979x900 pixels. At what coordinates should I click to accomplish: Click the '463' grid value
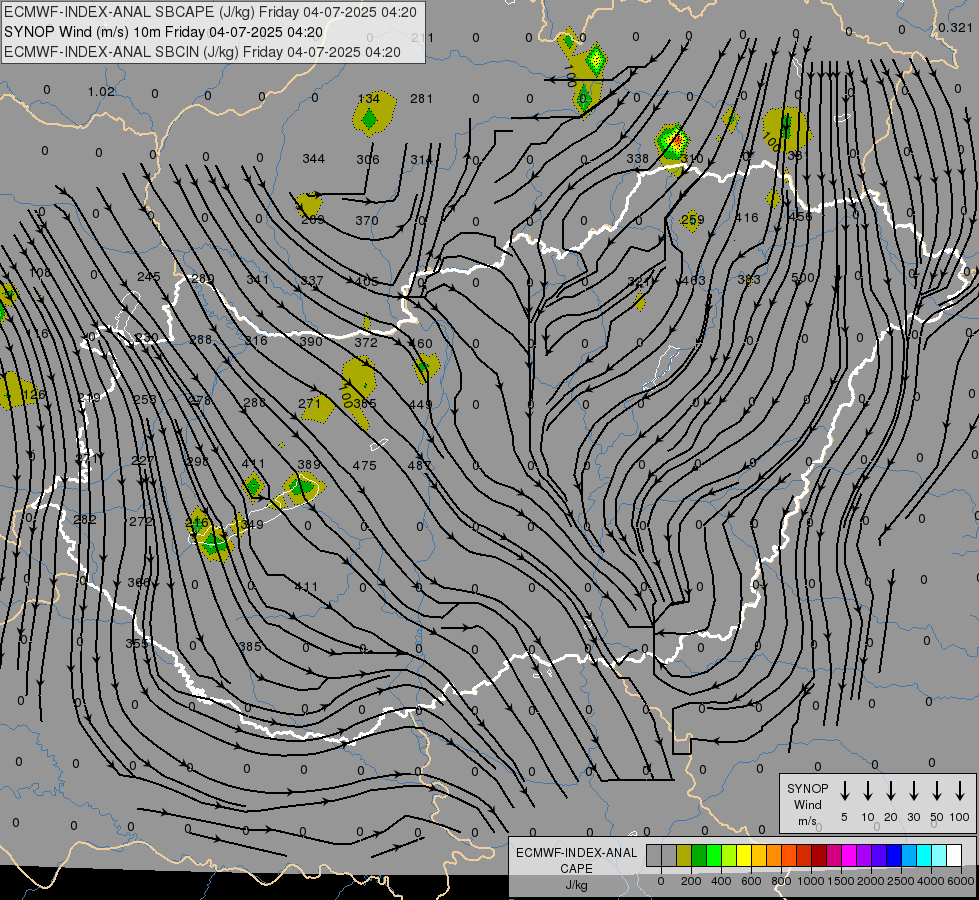pyautogui.click(x=694, y=280)
